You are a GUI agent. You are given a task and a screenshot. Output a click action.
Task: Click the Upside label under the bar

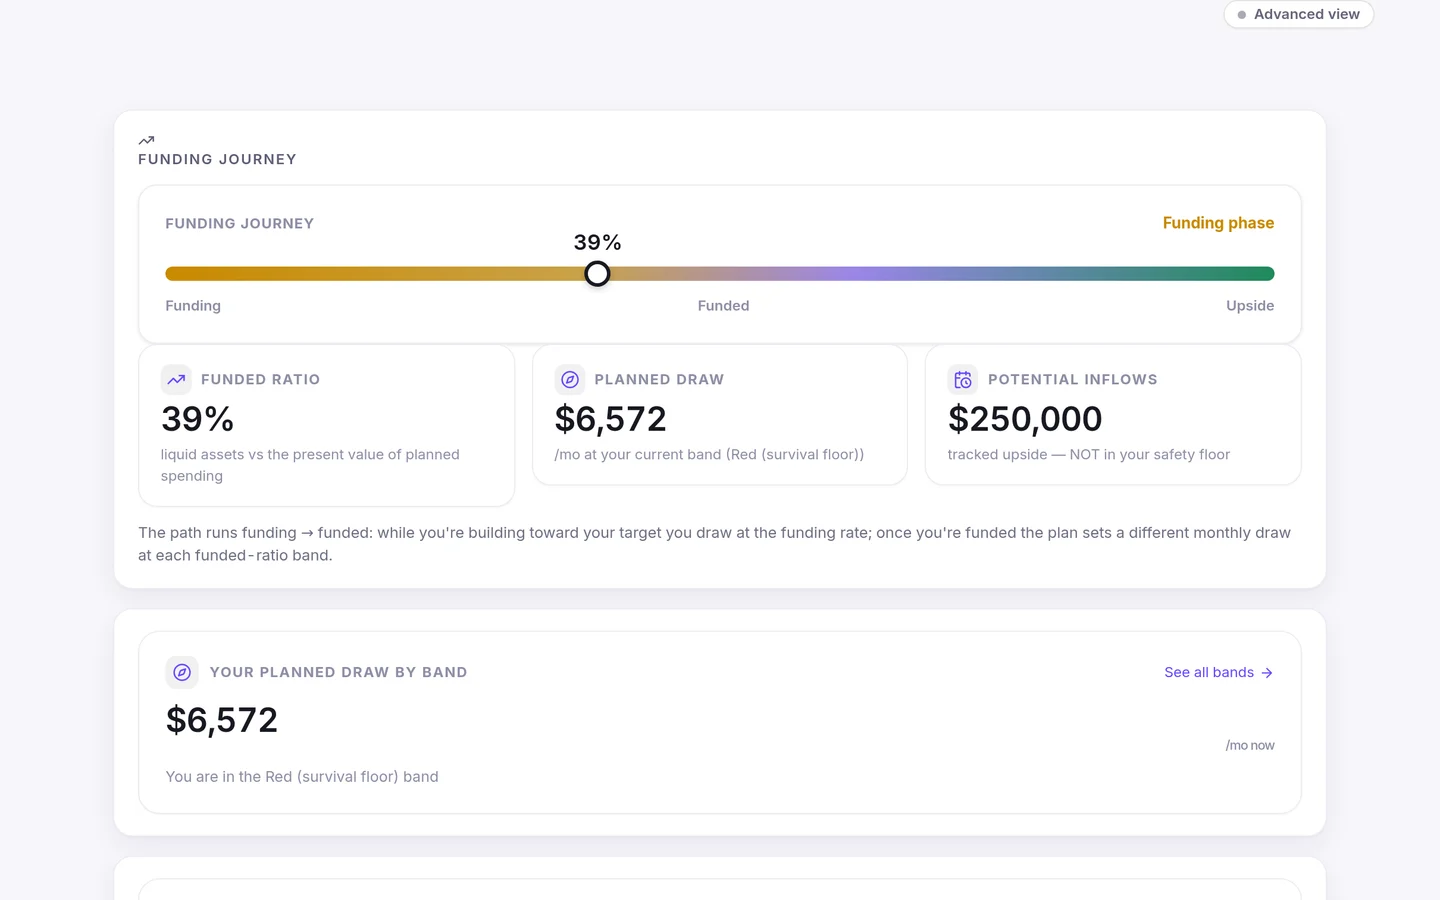[1250, 306]
